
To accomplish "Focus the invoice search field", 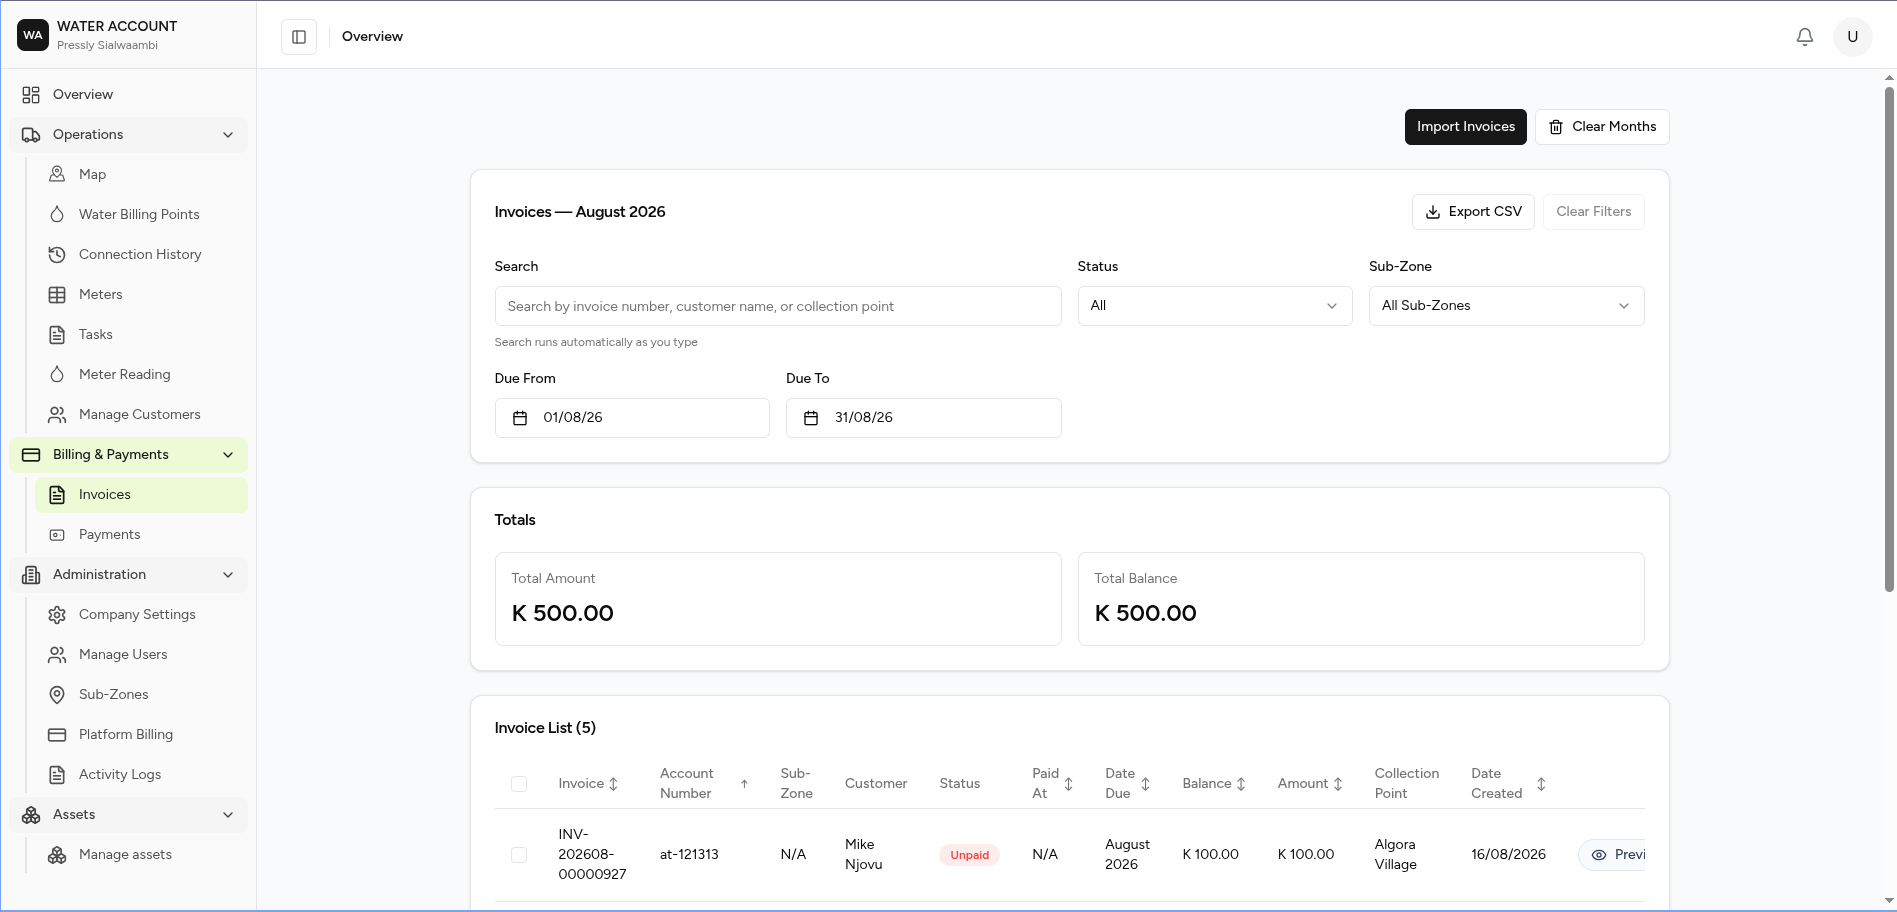I will pyautogui.click(x=778, y=306).
